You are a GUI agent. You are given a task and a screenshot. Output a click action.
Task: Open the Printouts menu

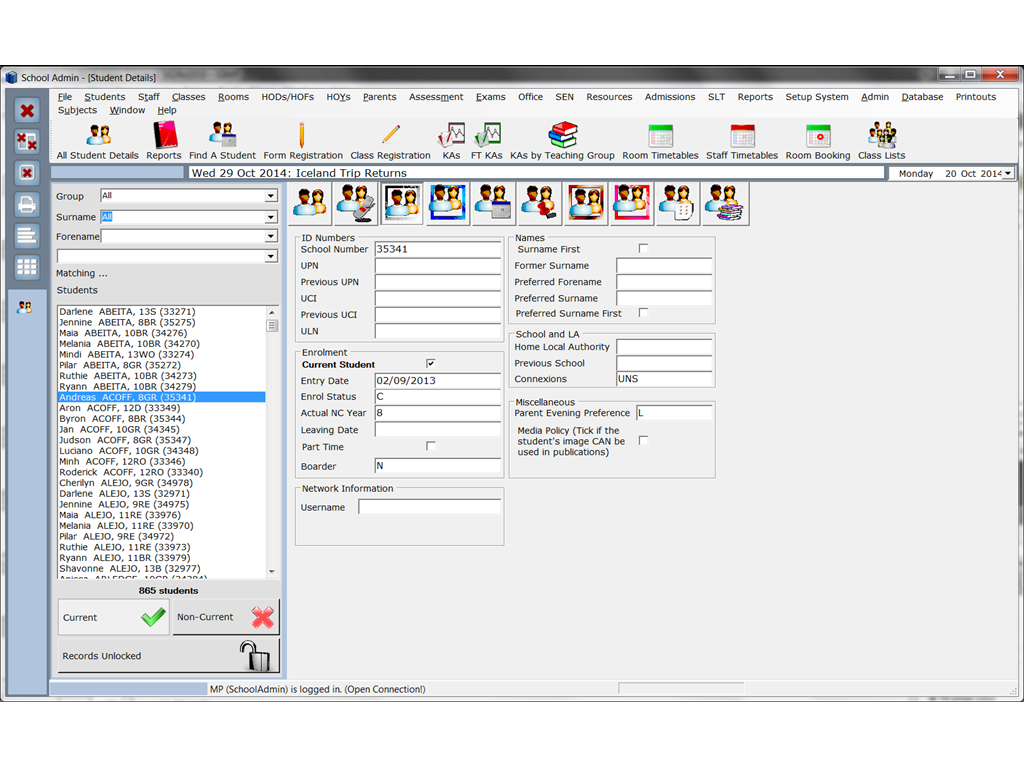(976, 97)
